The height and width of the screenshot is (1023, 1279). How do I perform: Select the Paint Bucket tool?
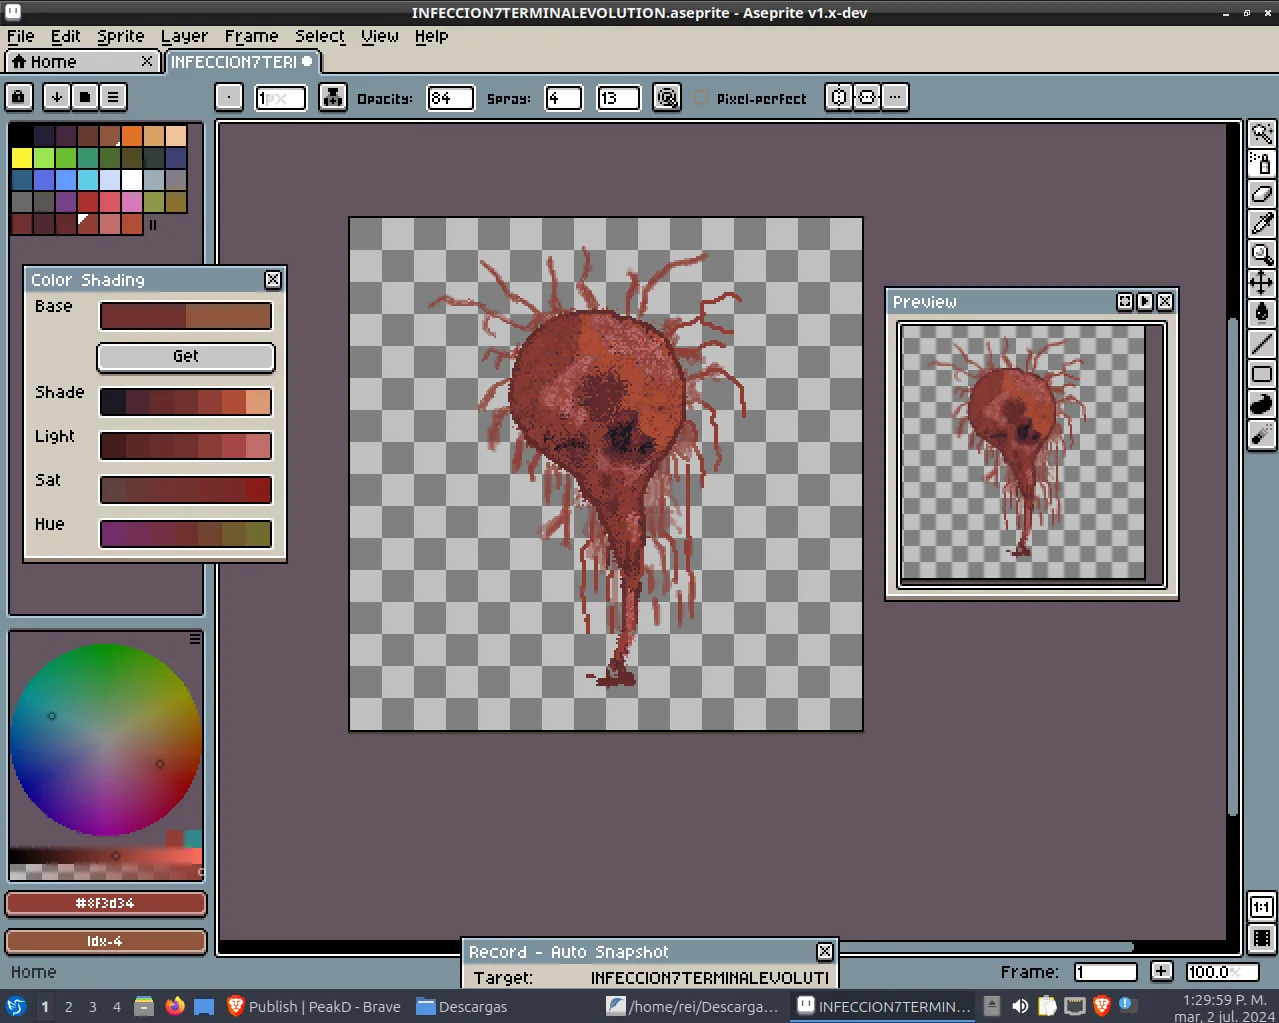1262,313
